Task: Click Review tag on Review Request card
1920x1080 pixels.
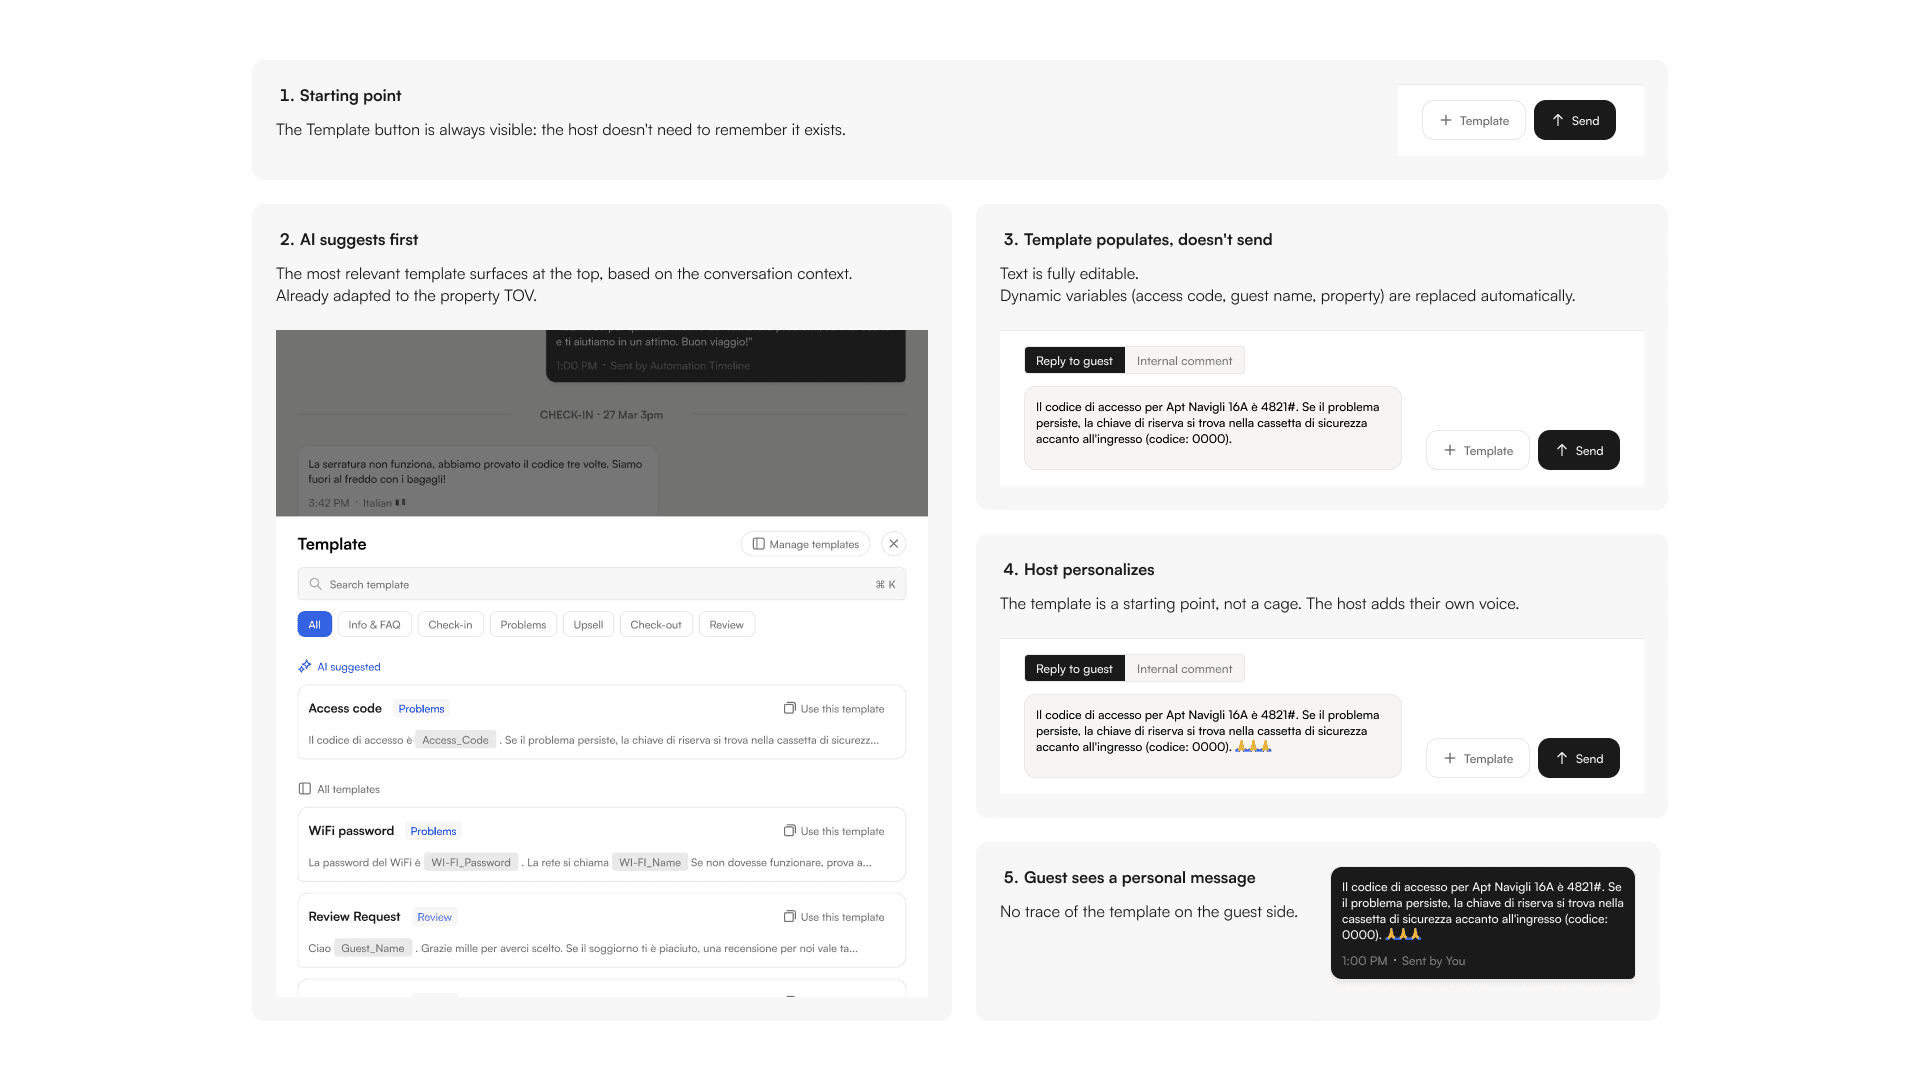Action: [x=434, y=917]
